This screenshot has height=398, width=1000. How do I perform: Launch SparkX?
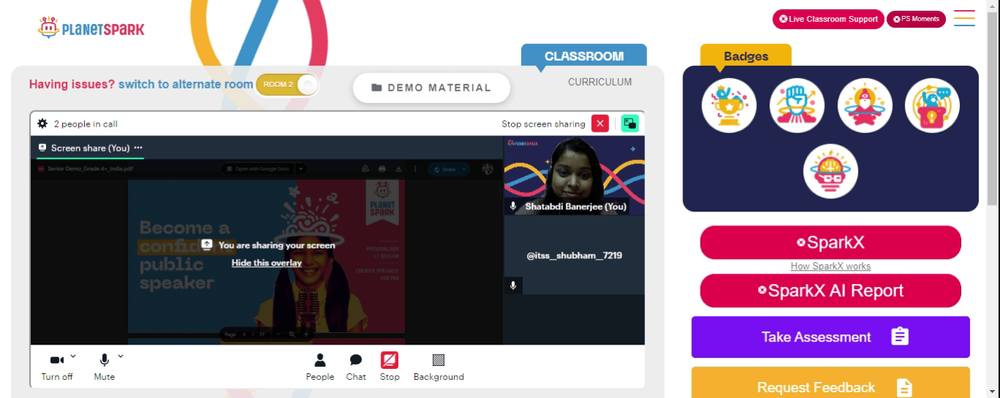pyautogui.click(x=830, y=242)
